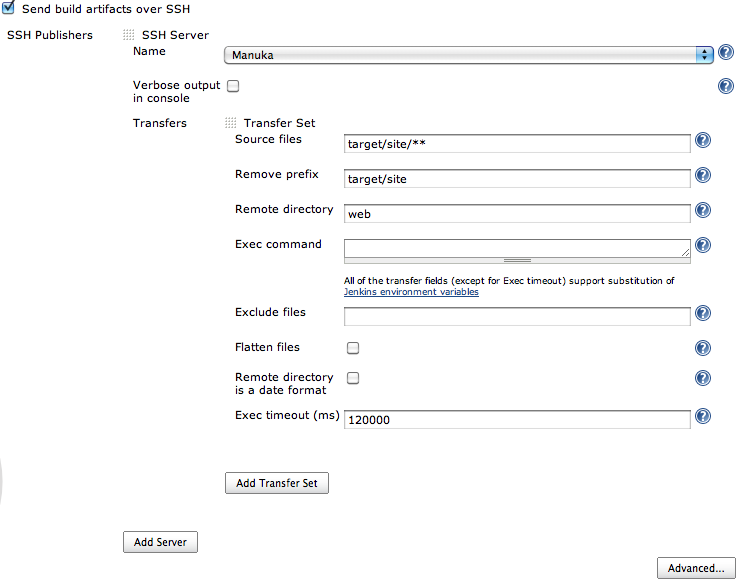Click the Transfers label
The height and width of the screenshot is (579, 736).
160,123
